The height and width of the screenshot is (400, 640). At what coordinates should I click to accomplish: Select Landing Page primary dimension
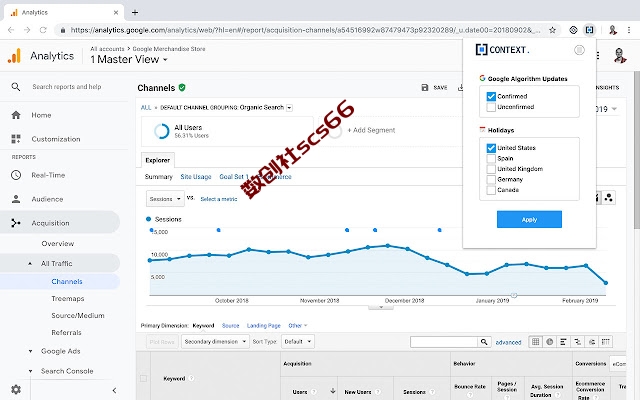(x=264, y=326)
